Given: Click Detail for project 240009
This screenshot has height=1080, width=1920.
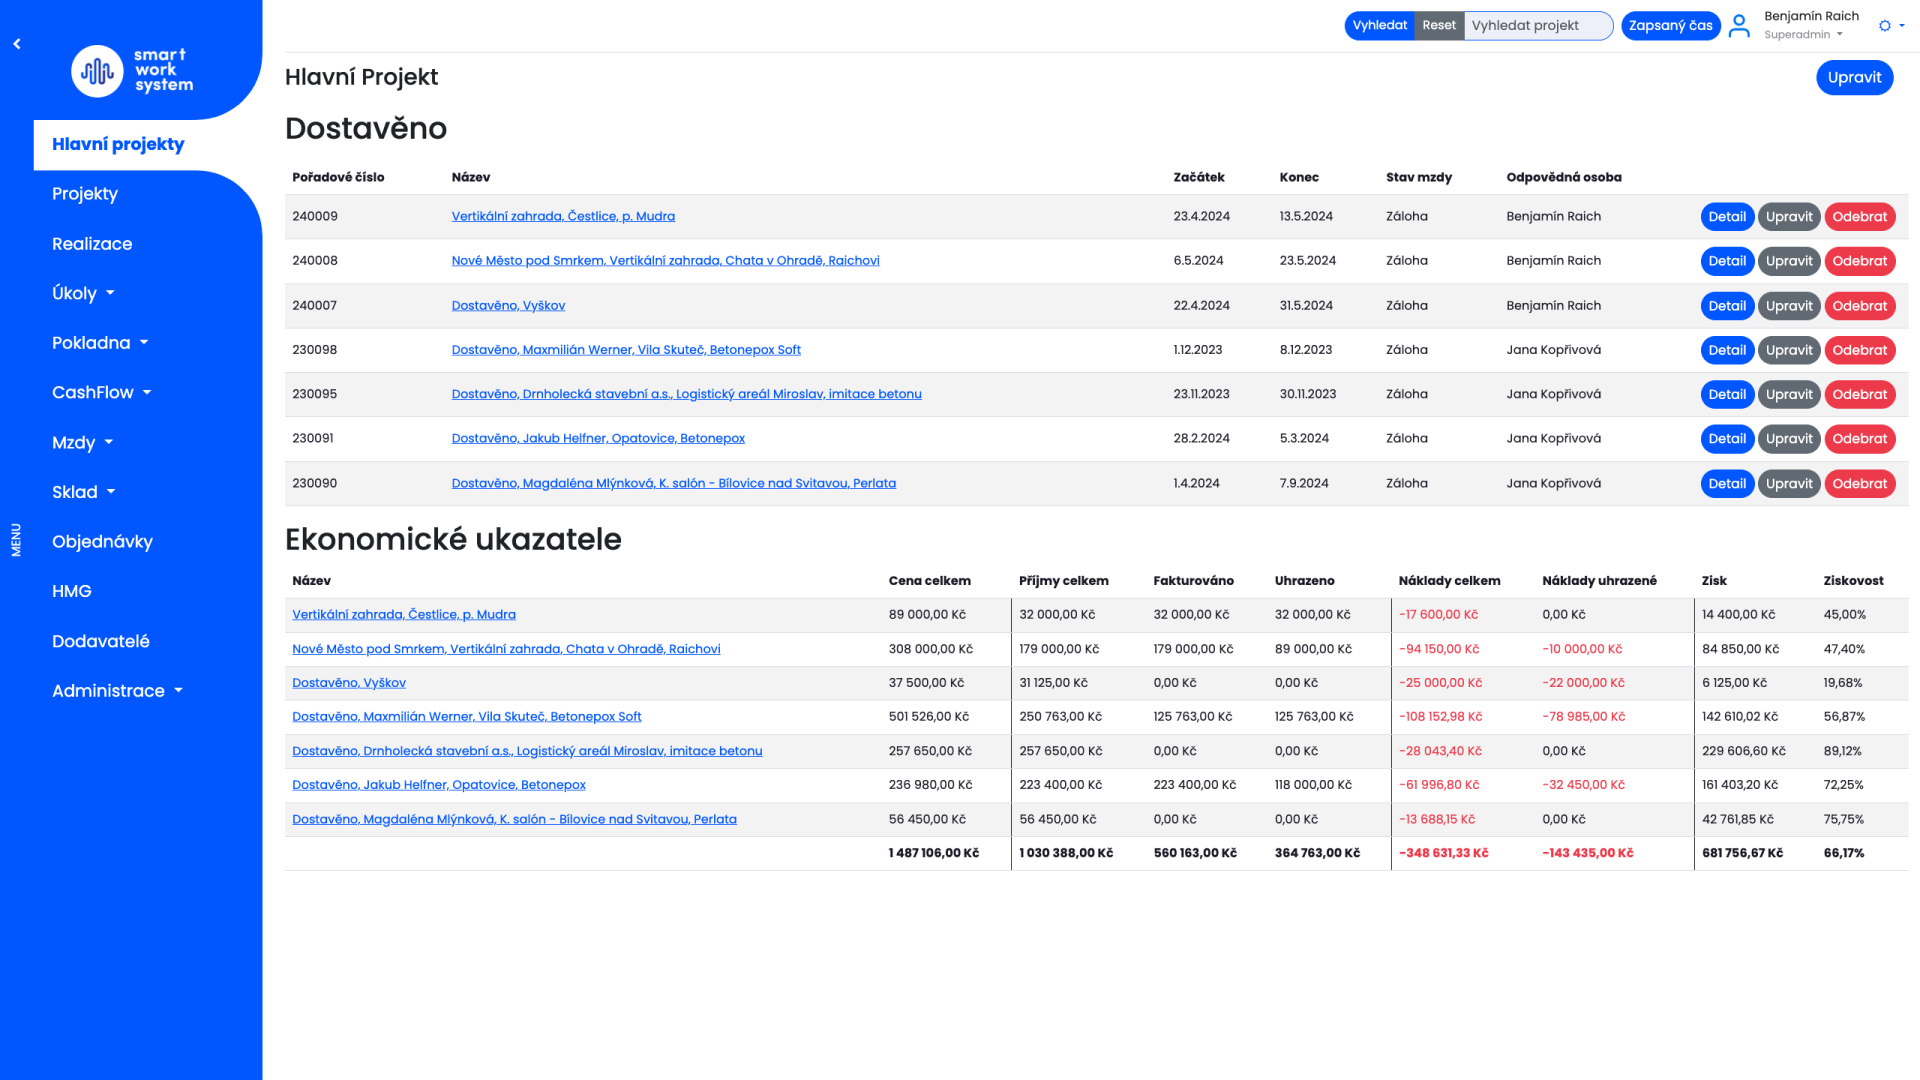Looking at the screenshot, I should pos(1726,217).
